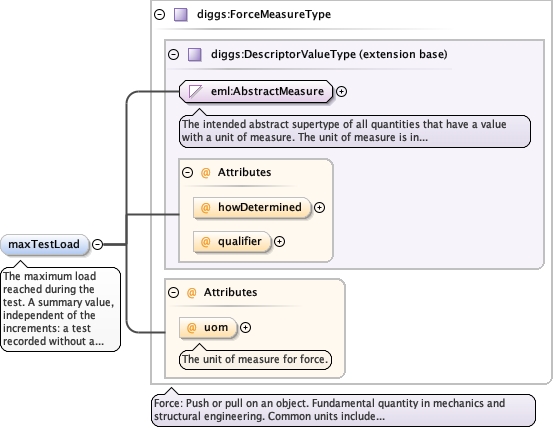Click the @ icon in howDetermined node
The width and height of the screenshot is (554, 430).
point(205,207)
